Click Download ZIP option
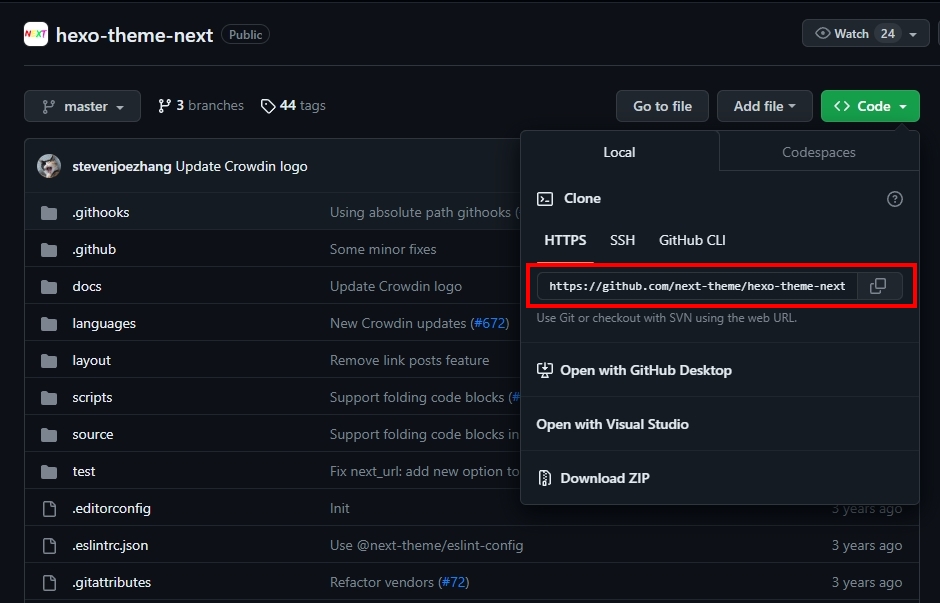This screenshot has width=940, height=603. point(594,478)
